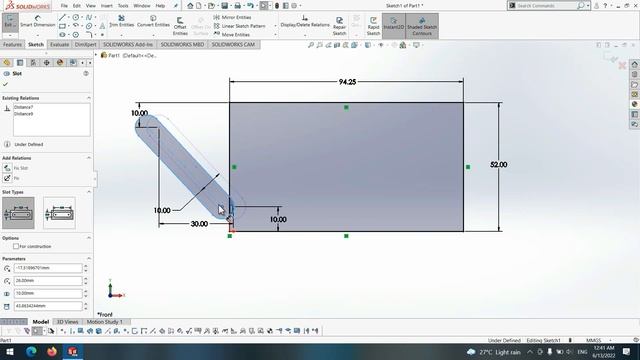Collapse the Options section
The height and width of the screenshot is (360, 640).
pos(89,238)
